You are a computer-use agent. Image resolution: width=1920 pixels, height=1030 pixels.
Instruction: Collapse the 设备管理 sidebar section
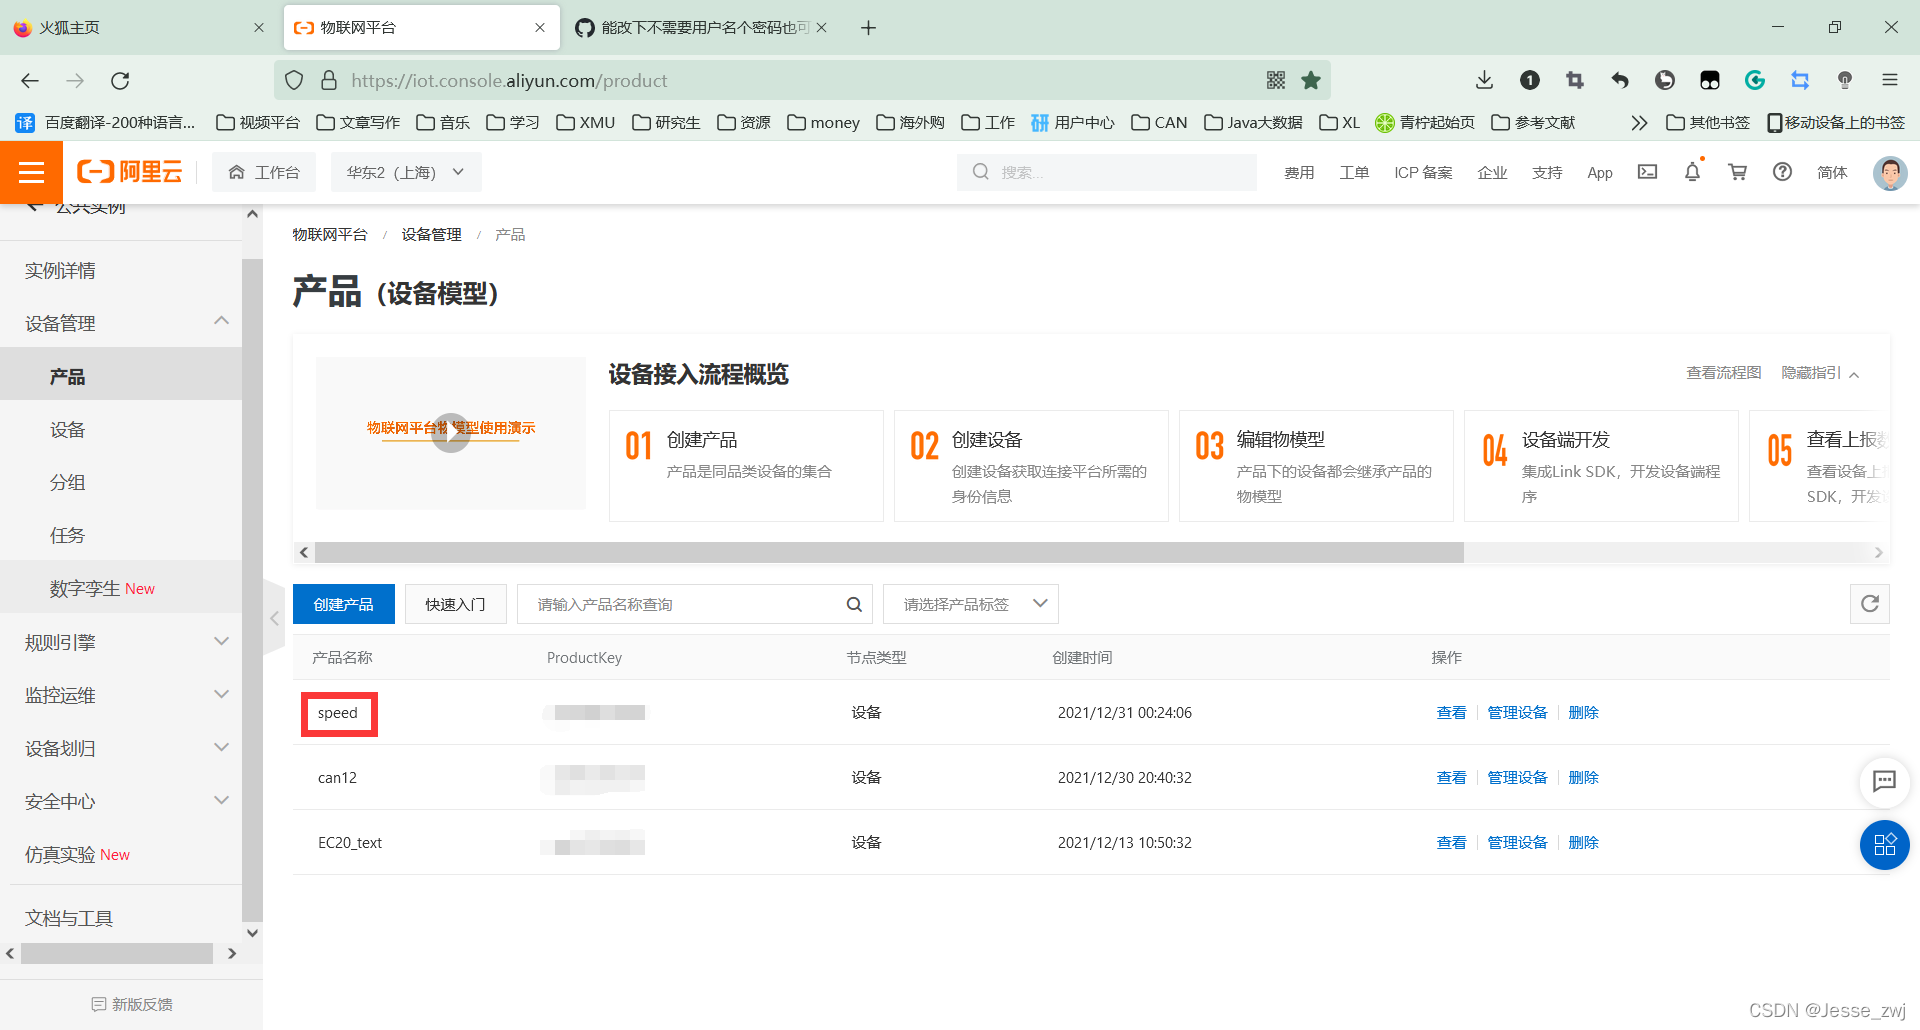pyautogui.click(x=221, y=321)
